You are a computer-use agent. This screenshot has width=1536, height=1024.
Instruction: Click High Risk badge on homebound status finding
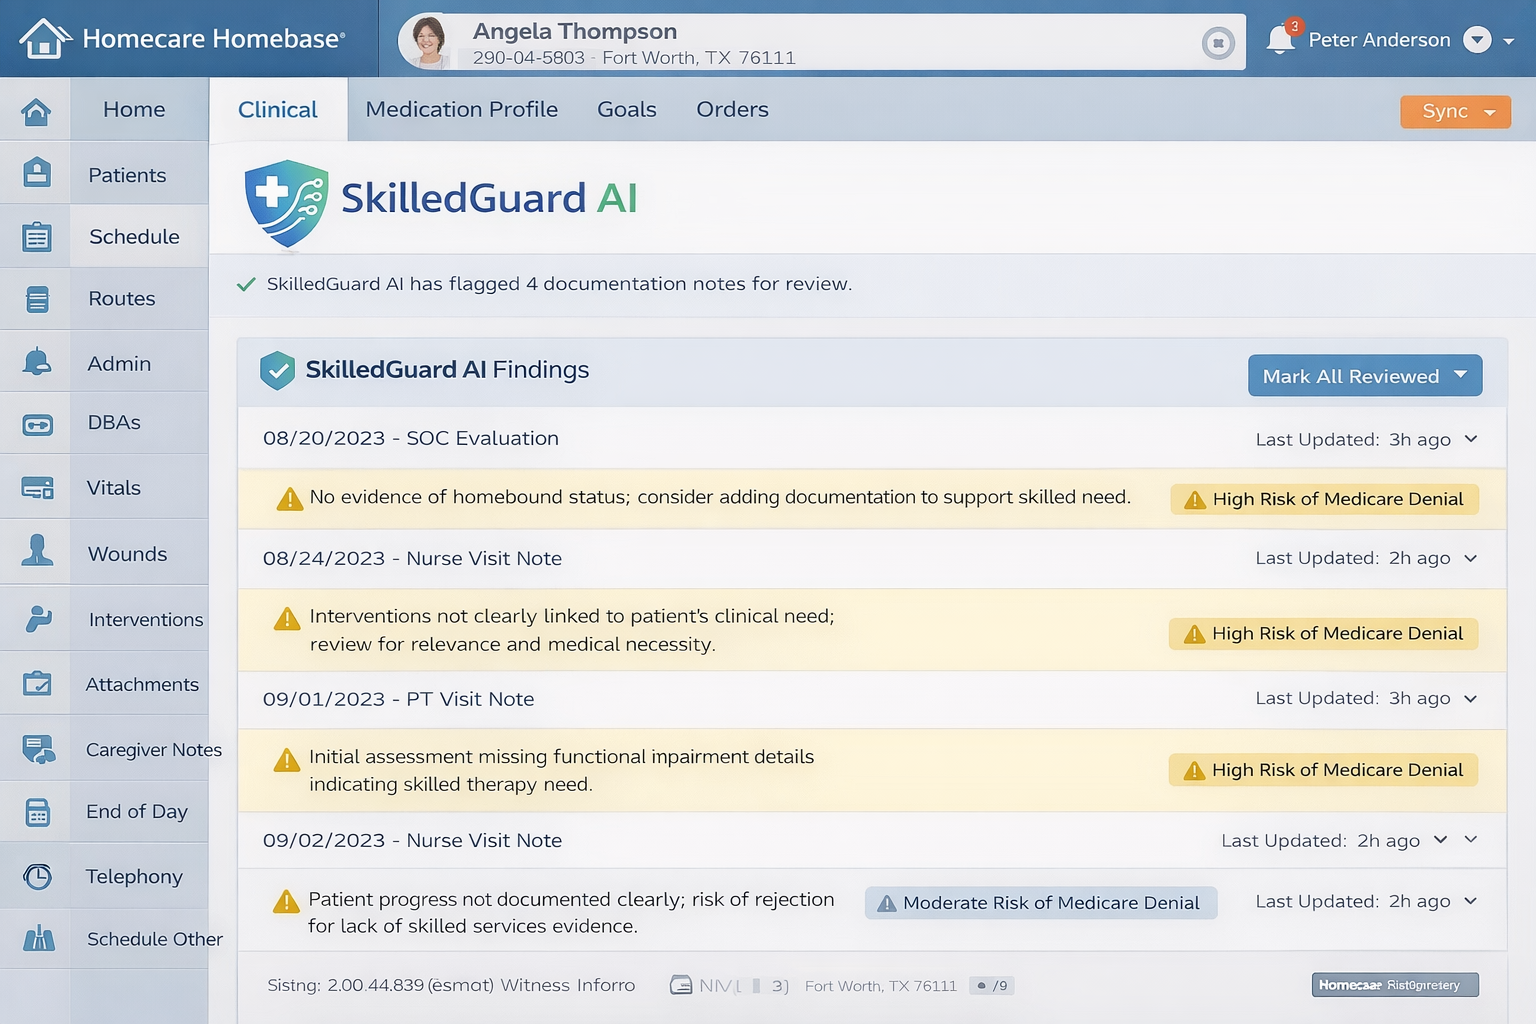(1324, 499)
